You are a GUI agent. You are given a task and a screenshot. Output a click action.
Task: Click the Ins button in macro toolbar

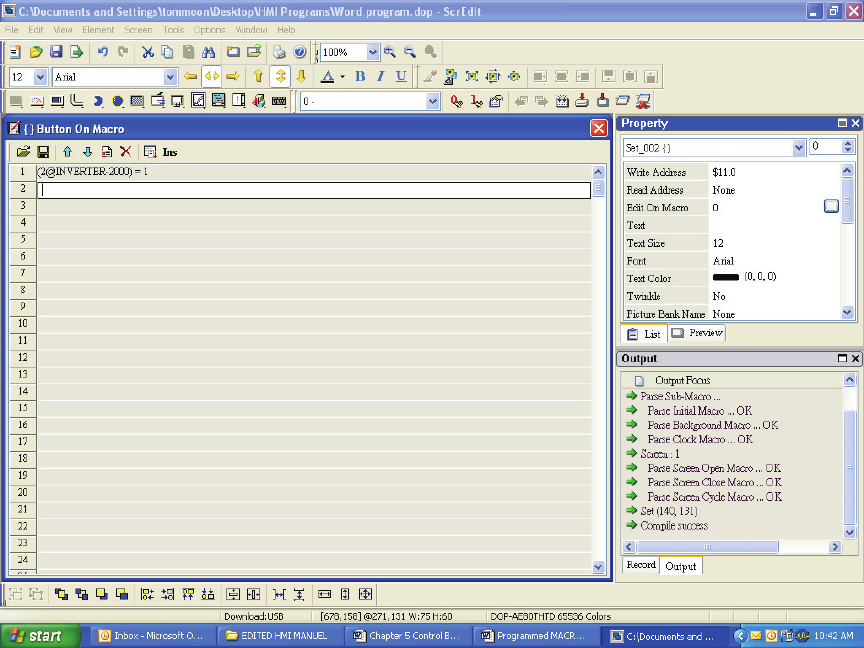(170, 152)
